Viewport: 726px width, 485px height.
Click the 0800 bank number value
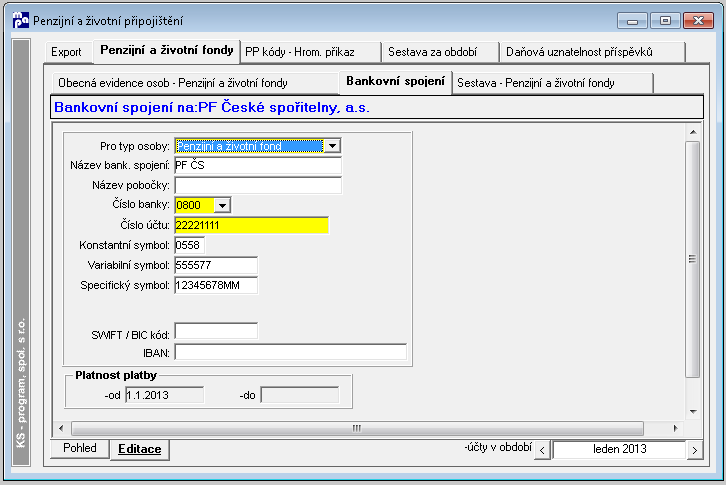click(194, 205)
